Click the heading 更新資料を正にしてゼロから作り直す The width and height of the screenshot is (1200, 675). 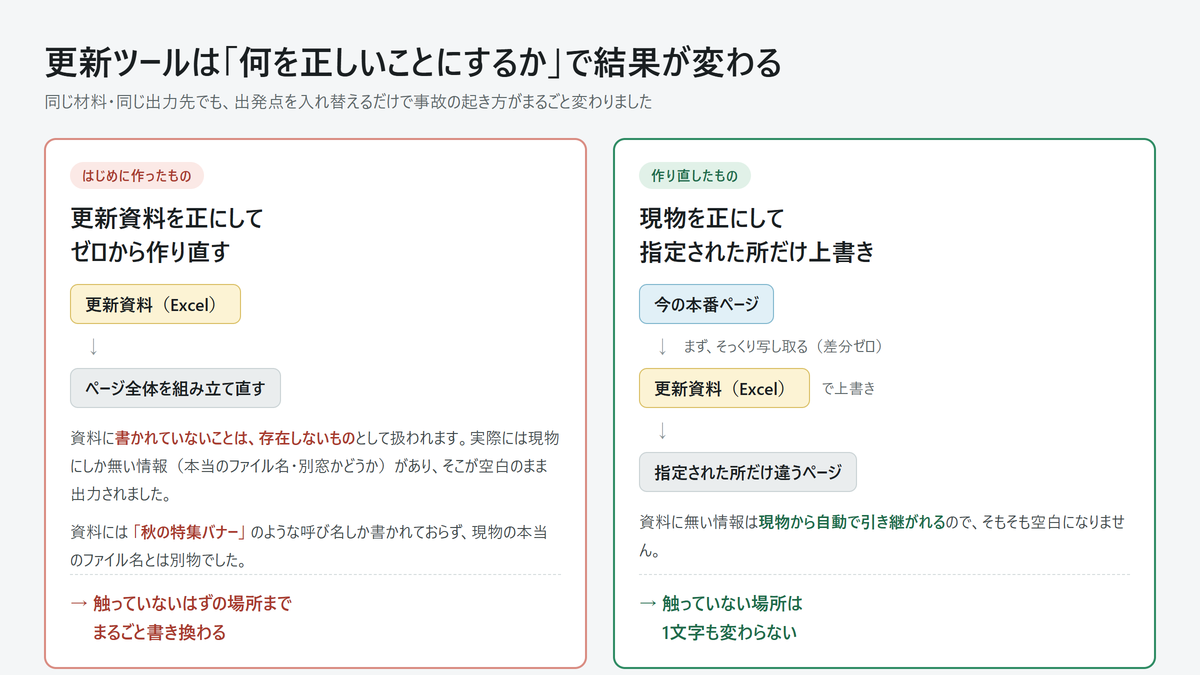click(x=167, y=235)
